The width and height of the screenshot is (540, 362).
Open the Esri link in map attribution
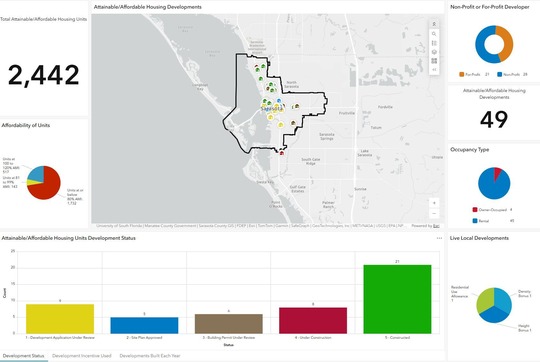coord(436,226)
